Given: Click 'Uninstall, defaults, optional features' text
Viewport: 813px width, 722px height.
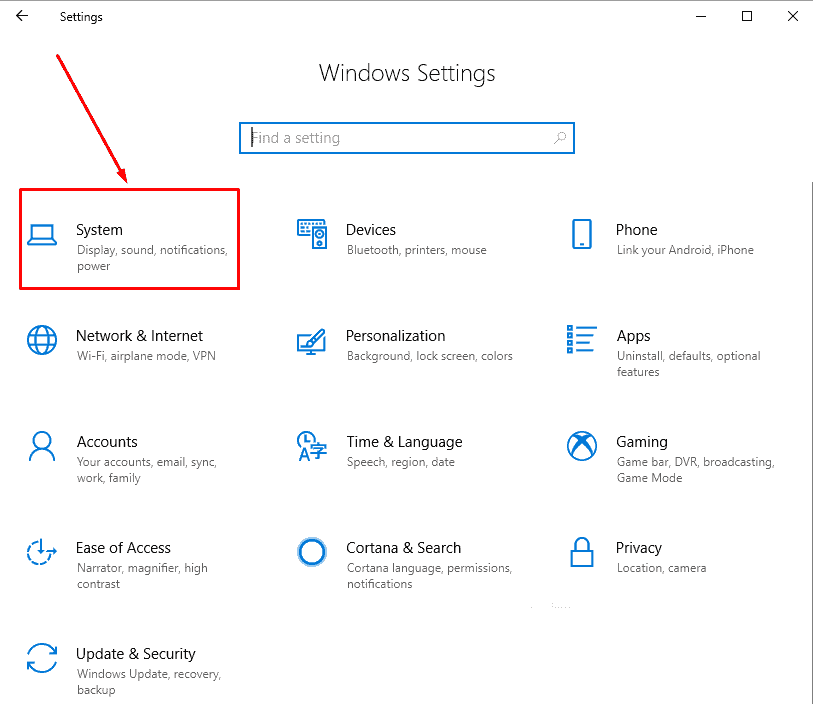Looking at the screenshot, I should click(689, 364).
